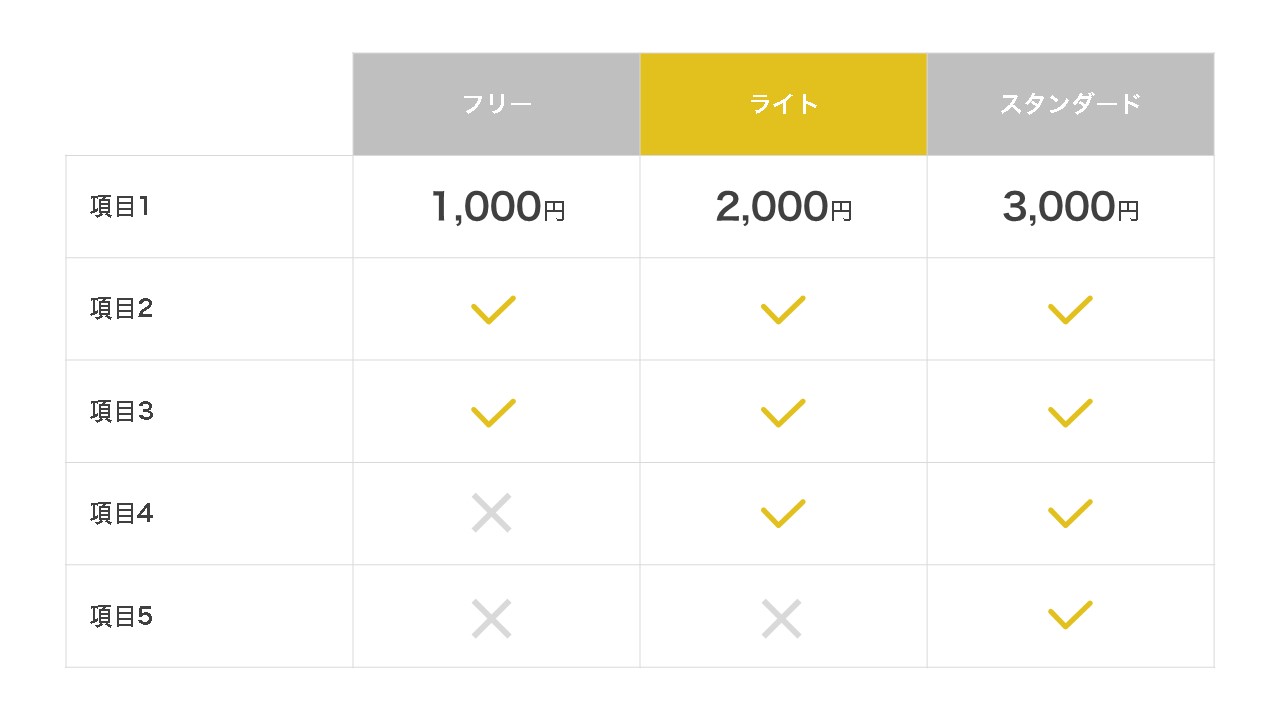Click the checkmark for 項目5 under スタンダード
The image size is (1280, 720).
pyautogui.click(x=1070, y=615)
